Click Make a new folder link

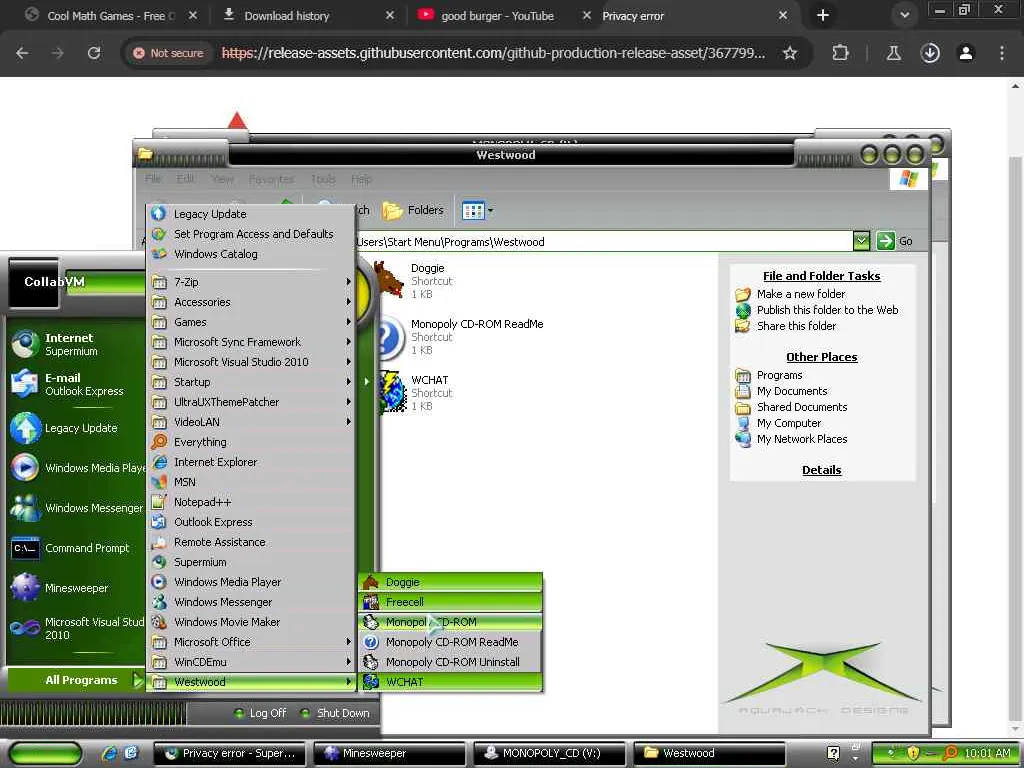801,294
